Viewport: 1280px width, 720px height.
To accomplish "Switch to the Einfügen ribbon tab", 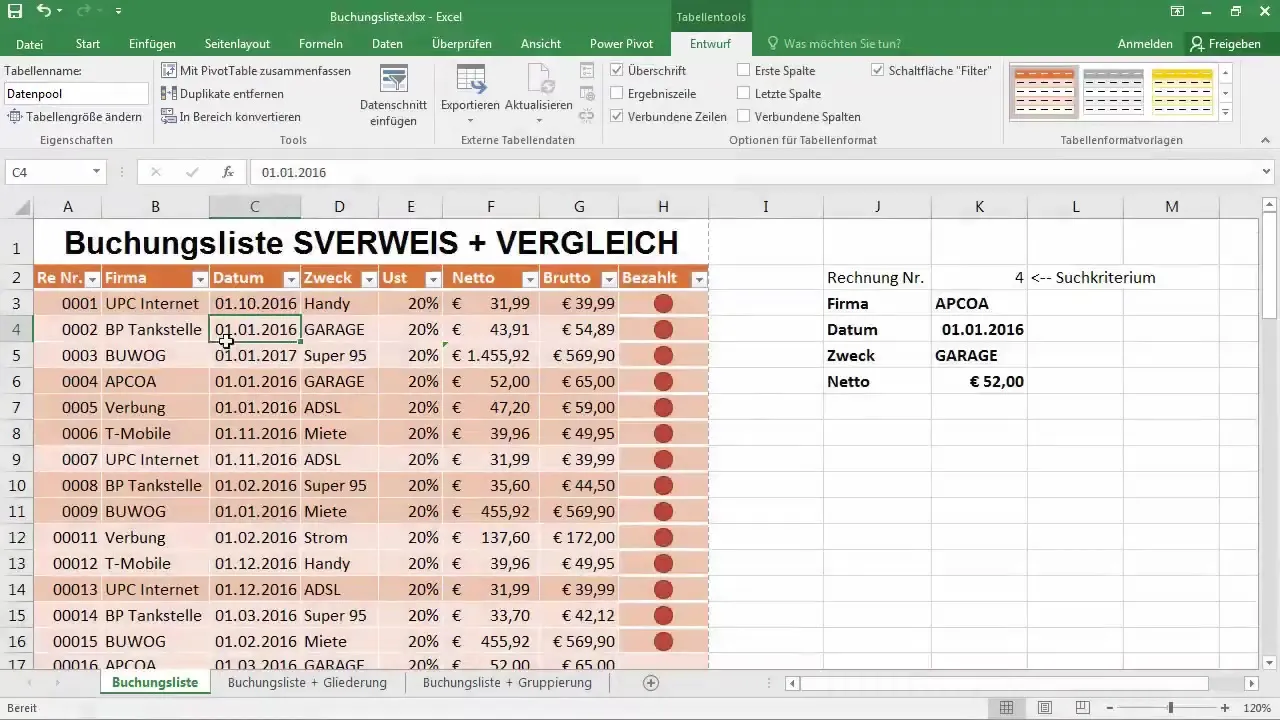I will pyautogui.click(x=152, y=44).
